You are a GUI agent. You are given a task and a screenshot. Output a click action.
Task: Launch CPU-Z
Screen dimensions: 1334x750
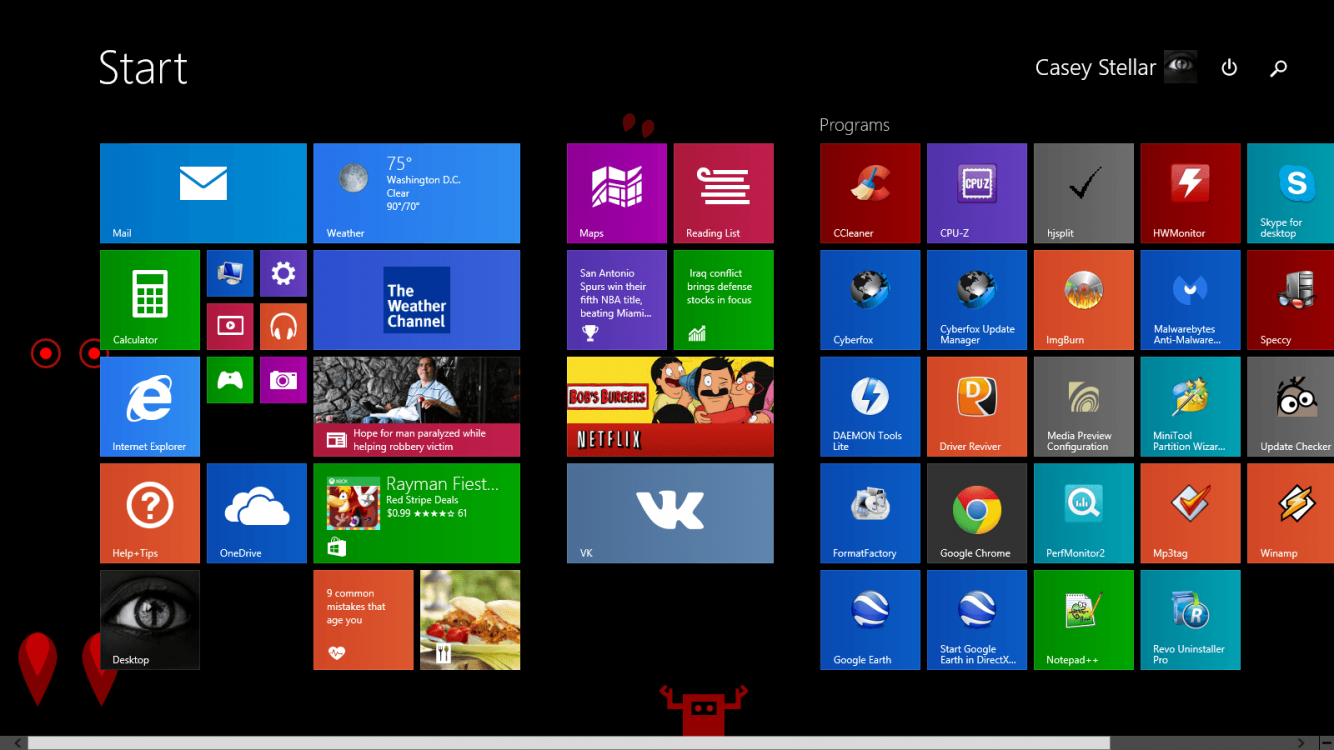pos(977,193)
